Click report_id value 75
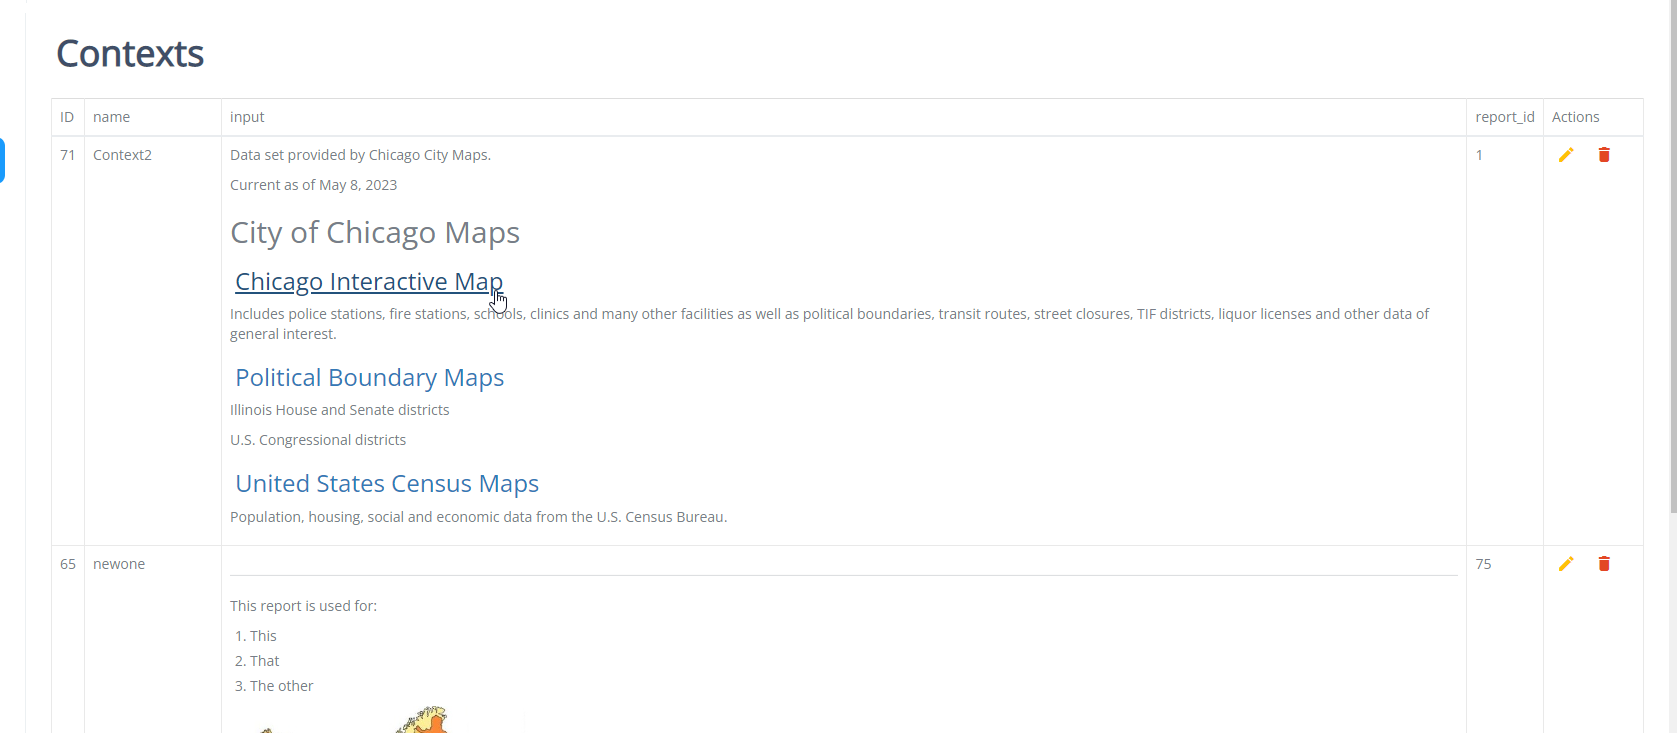Screen dimensions: 1677x733 pyautogui.click(x=1483, y=564)
